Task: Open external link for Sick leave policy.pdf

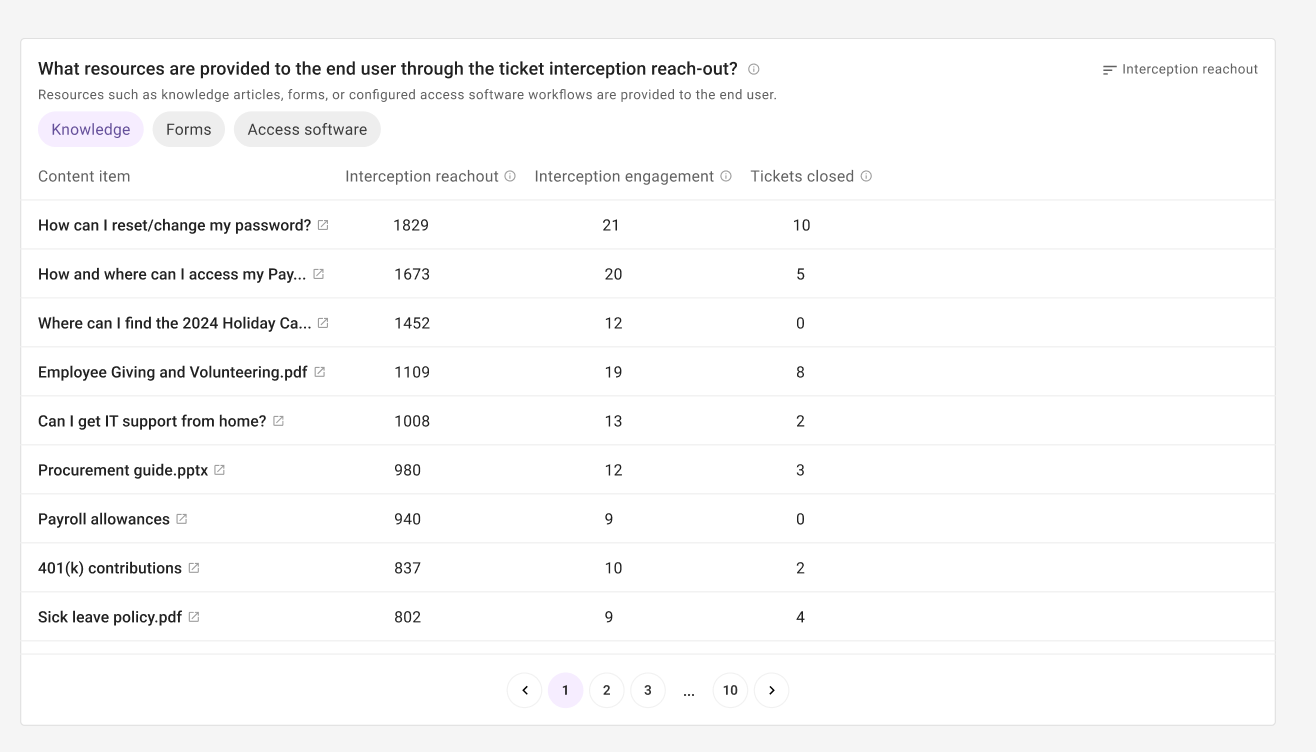Action: tap(194, 617)
